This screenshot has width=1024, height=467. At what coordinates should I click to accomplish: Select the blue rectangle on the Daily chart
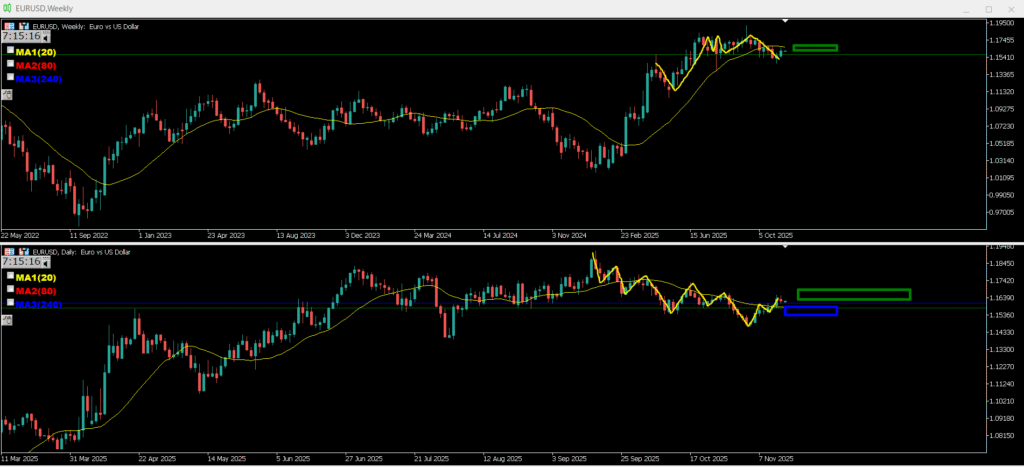click(810, 312)
